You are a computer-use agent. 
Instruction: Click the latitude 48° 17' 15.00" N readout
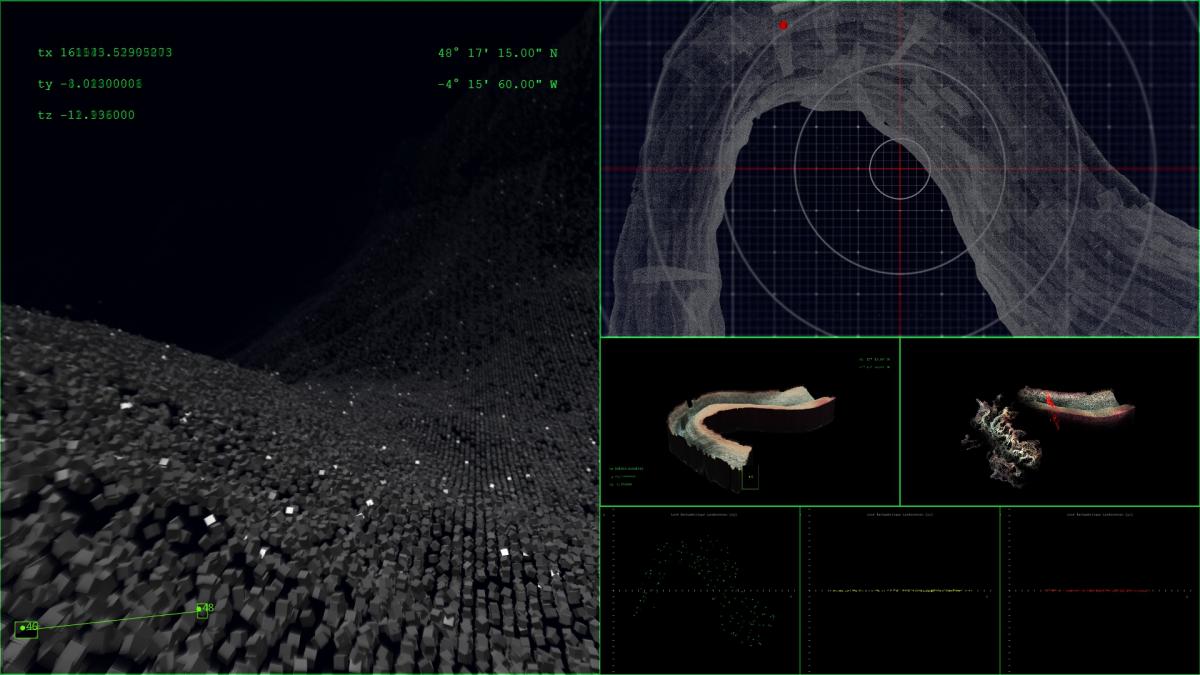coord(497,52)
